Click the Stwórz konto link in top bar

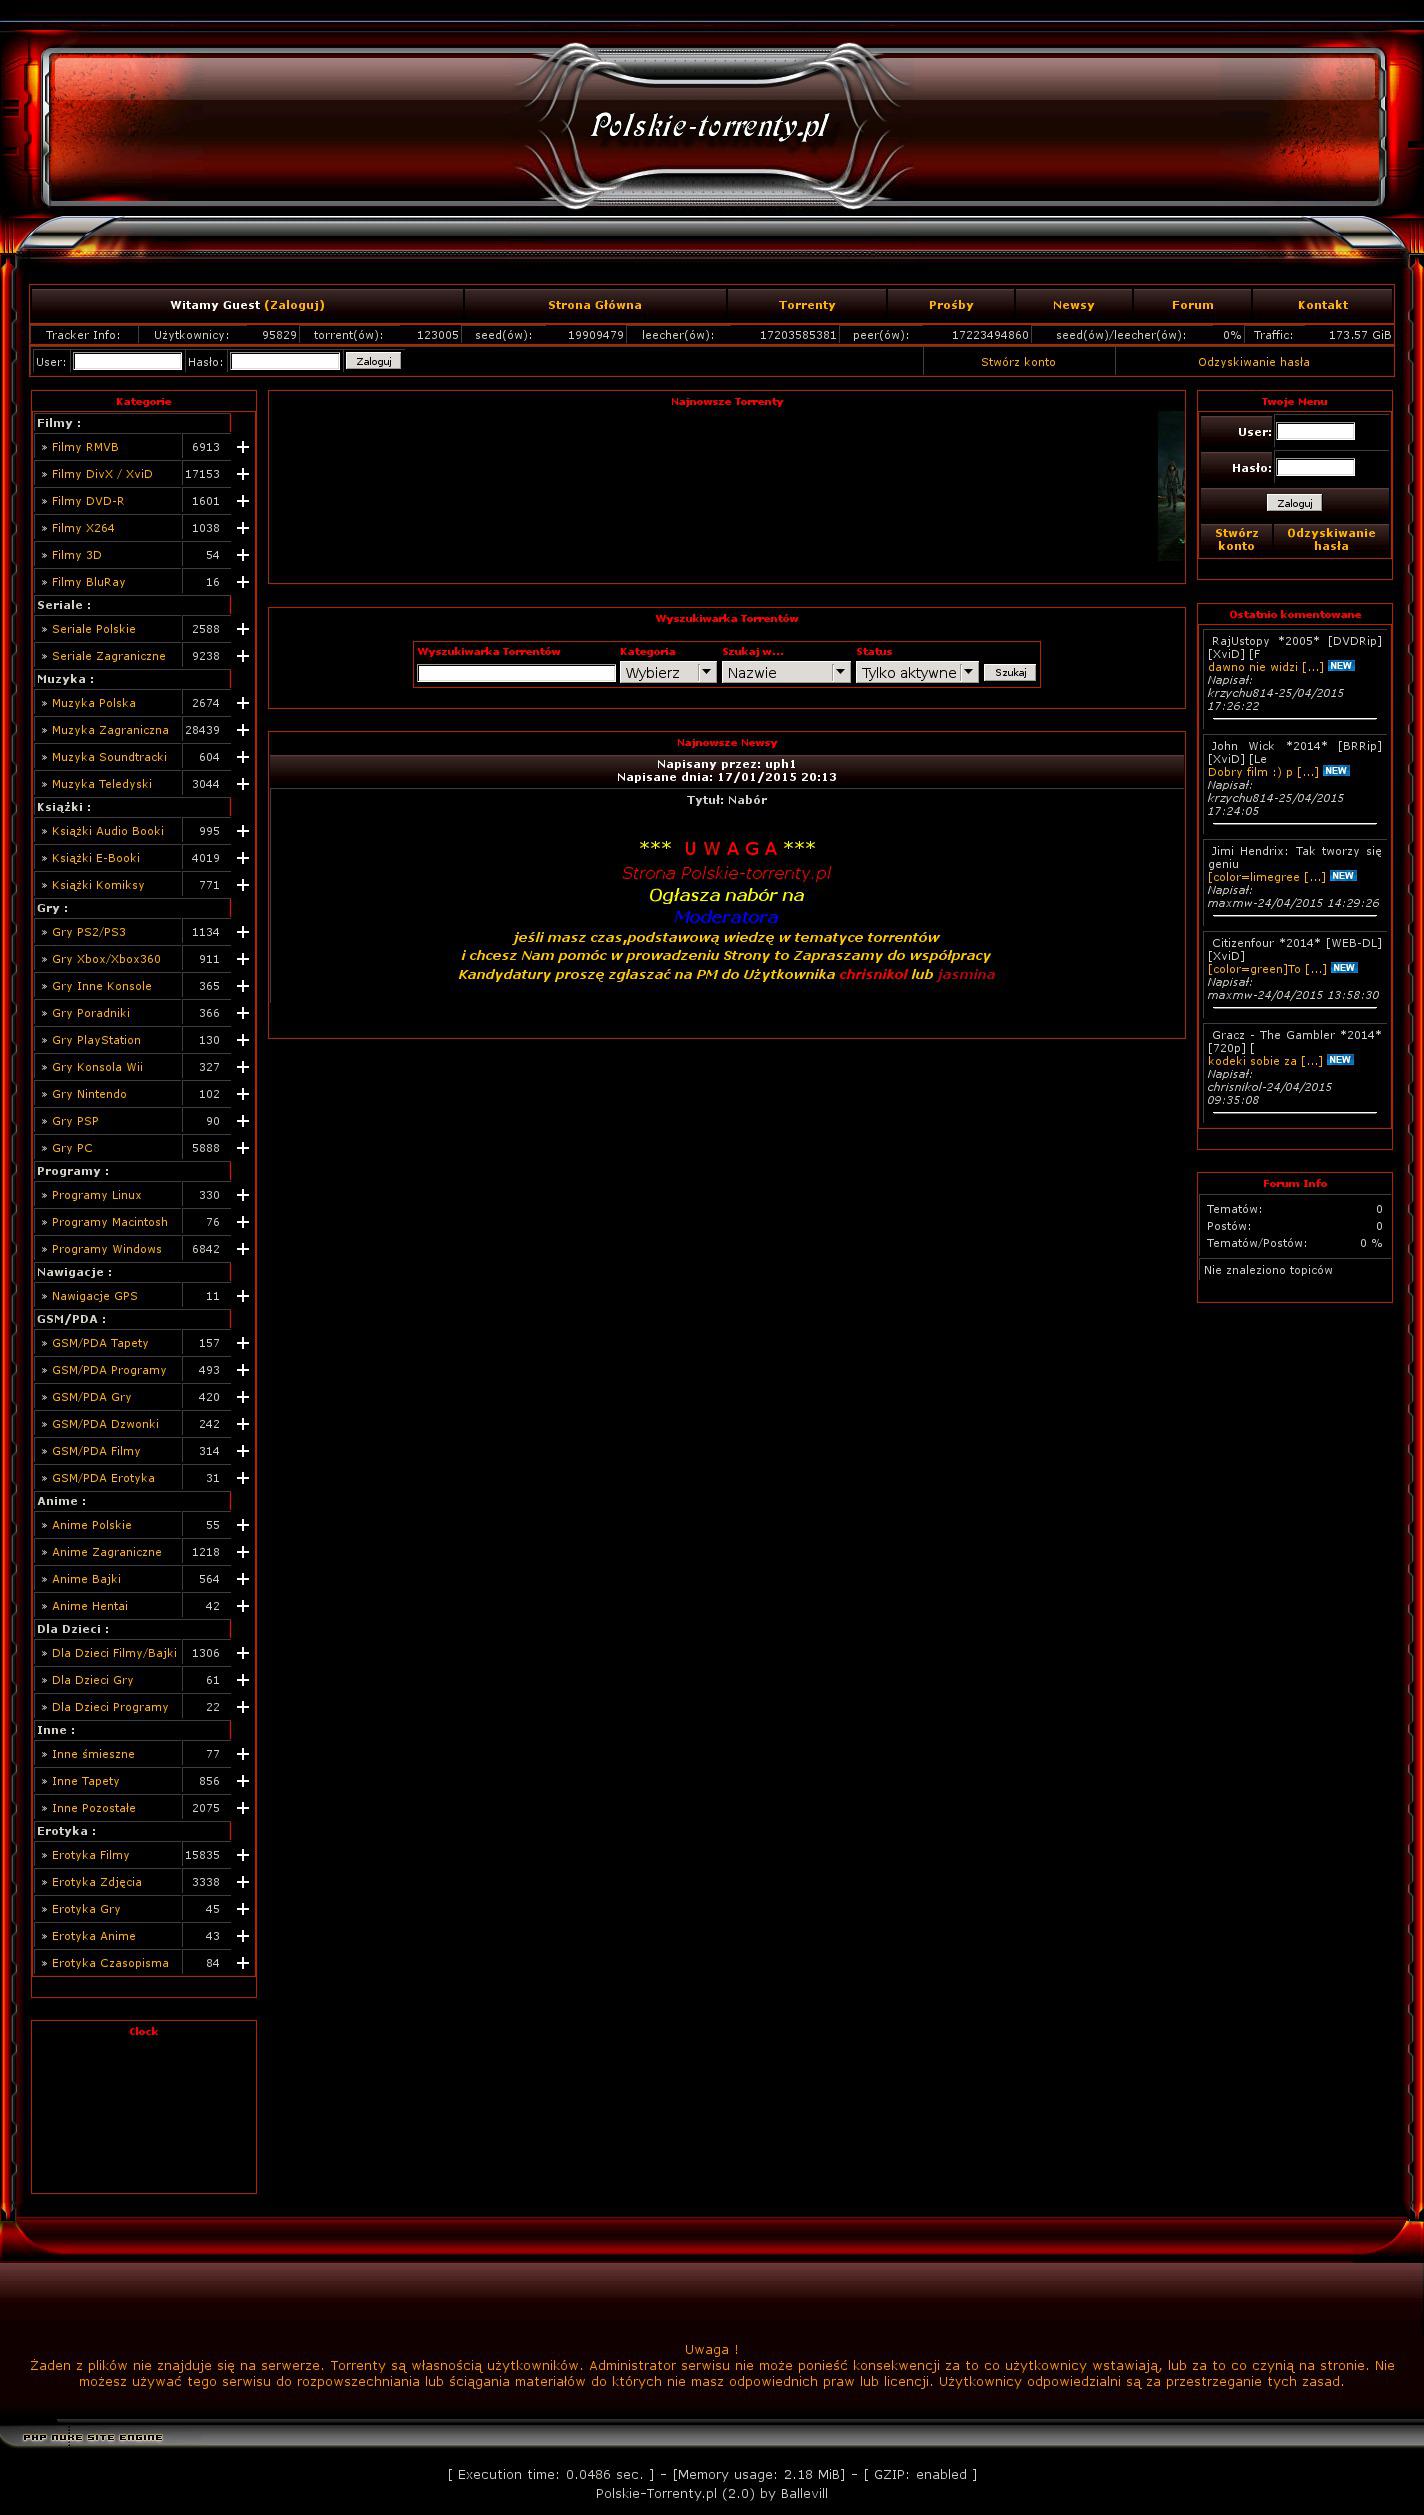[1018, 362]
